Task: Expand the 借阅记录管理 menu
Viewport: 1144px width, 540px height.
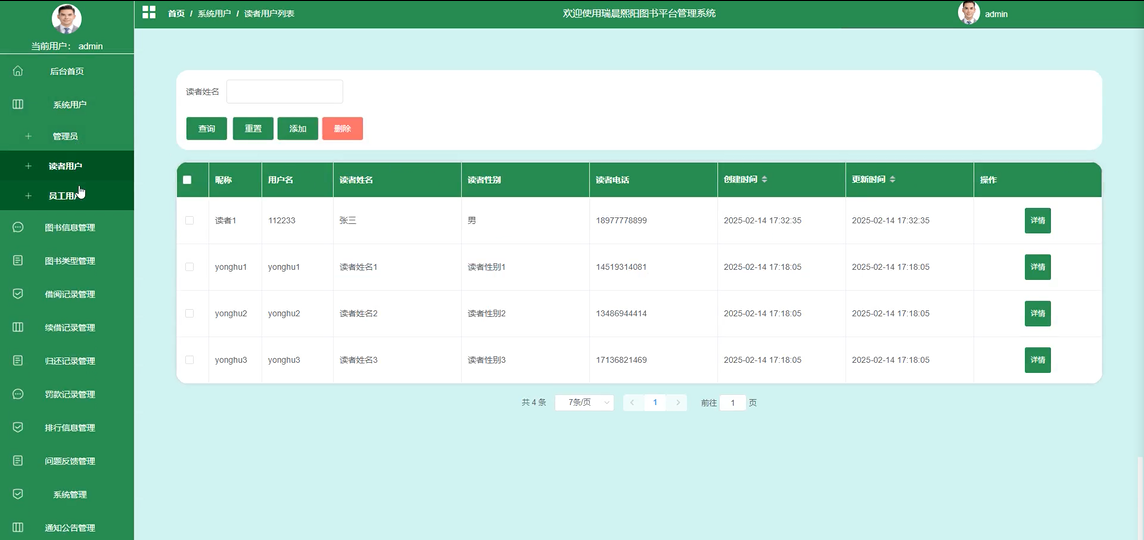Action: pos(67,294)
